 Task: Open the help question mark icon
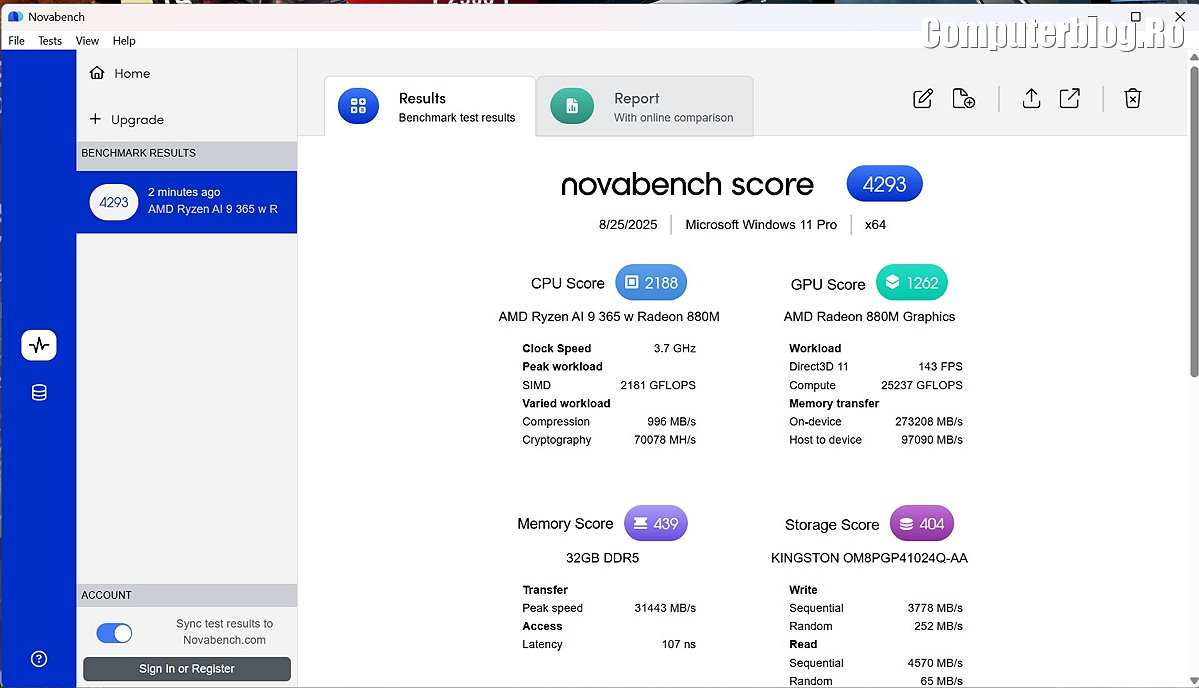(39, 659)
